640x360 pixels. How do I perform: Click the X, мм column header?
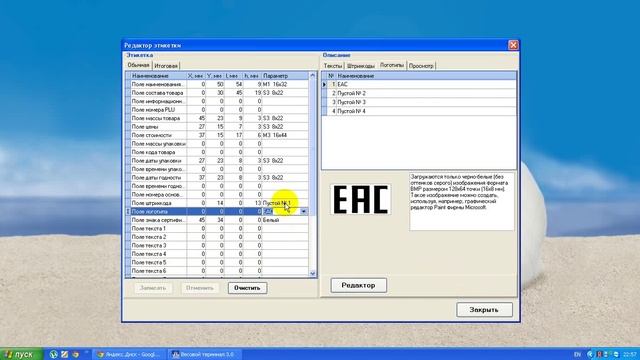[196, 76]
